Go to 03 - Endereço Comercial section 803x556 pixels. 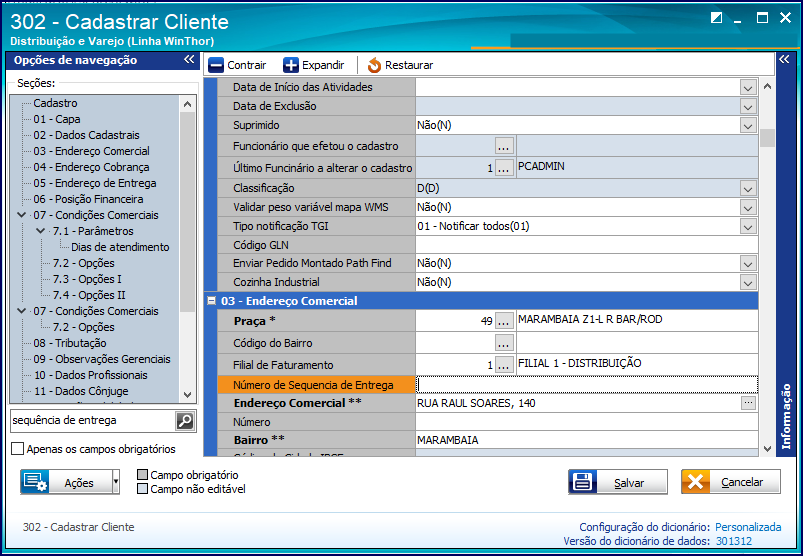92,151
